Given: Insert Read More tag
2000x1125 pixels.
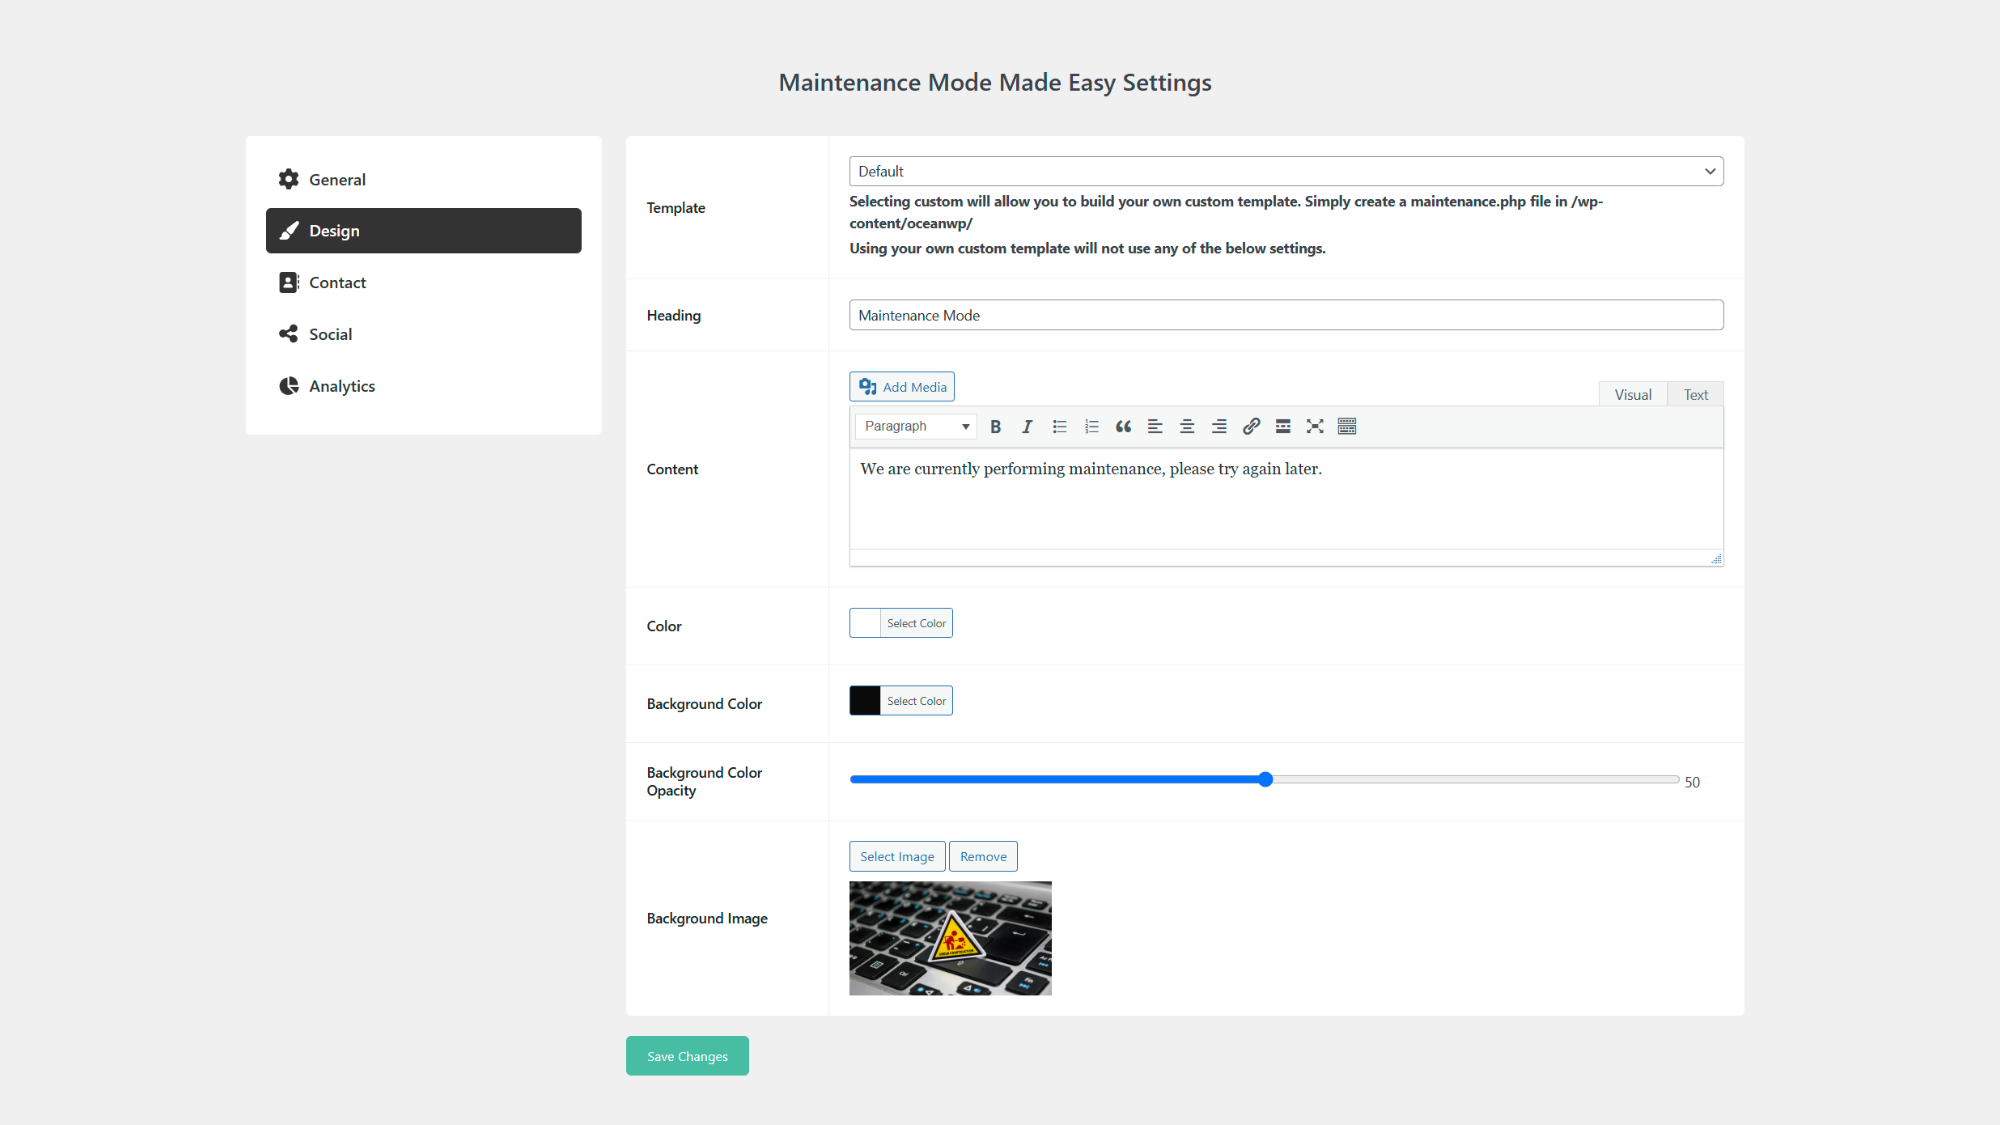Looking at the screenshot, I should click(1283, 426).
